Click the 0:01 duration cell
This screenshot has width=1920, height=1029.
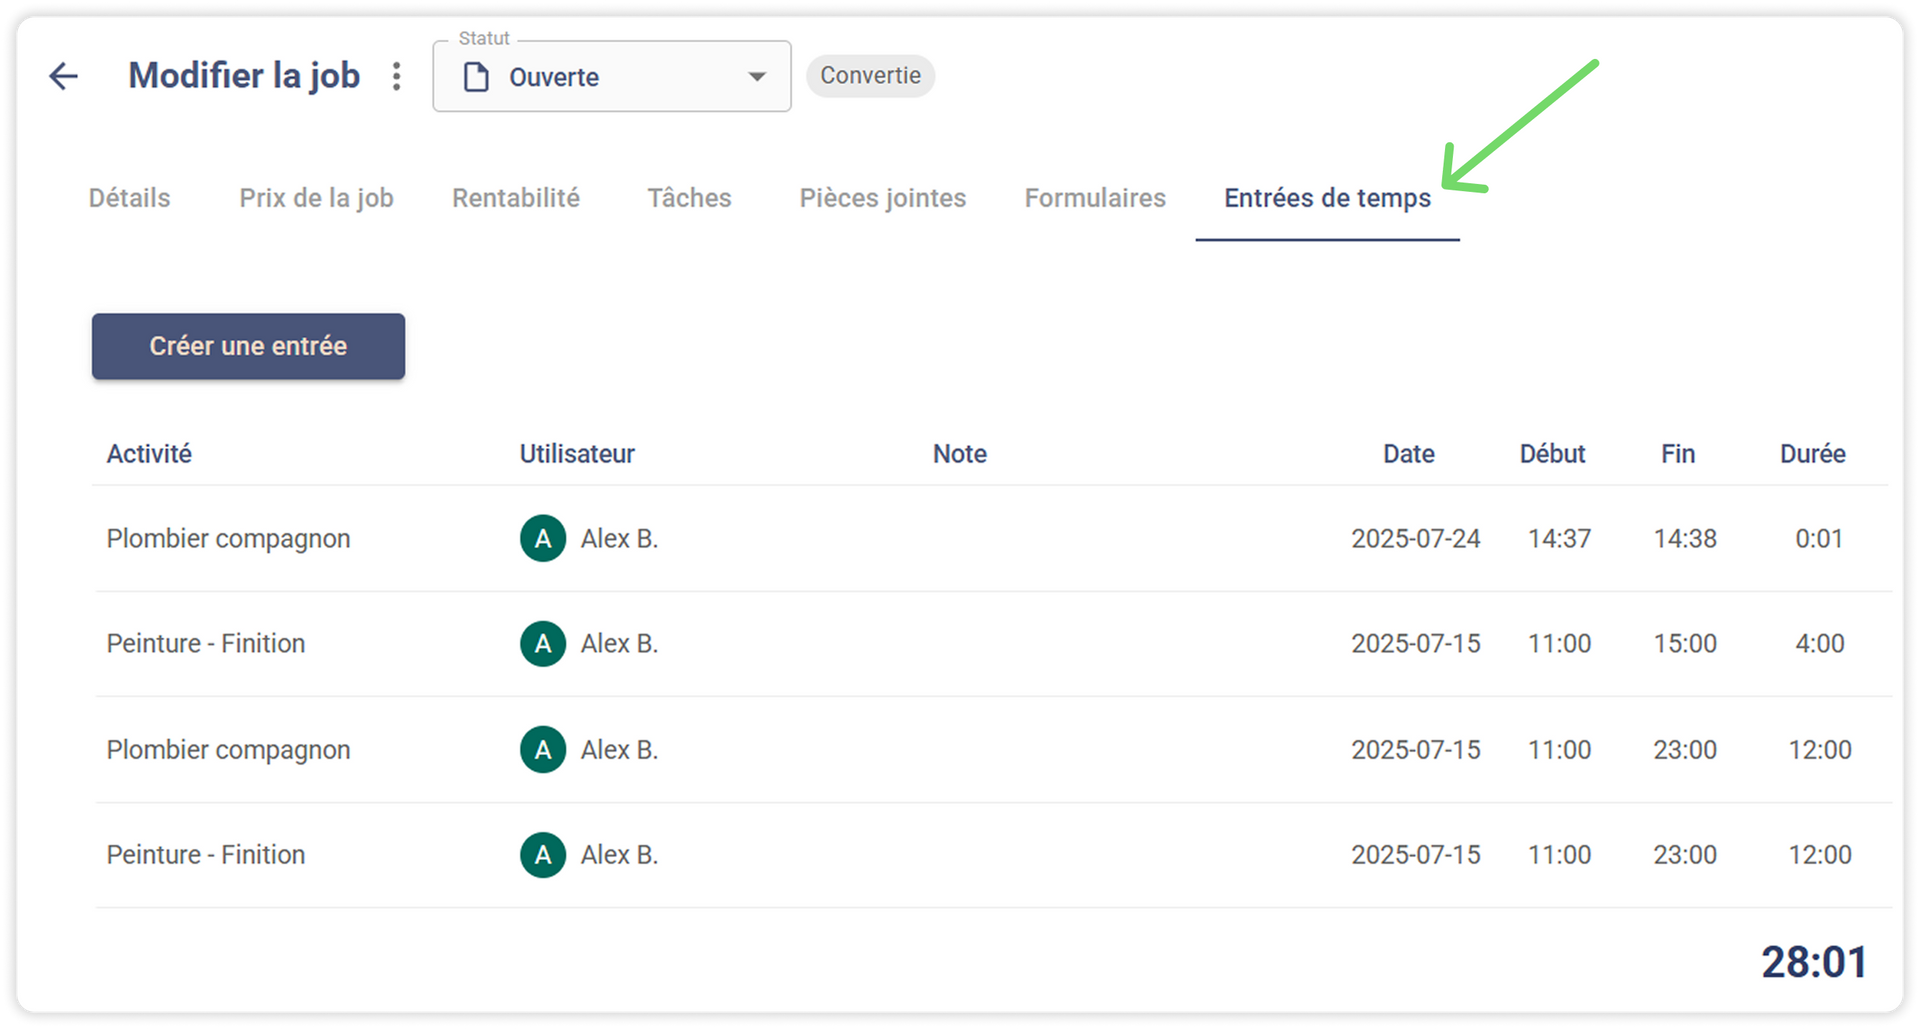click(1818, 539)
